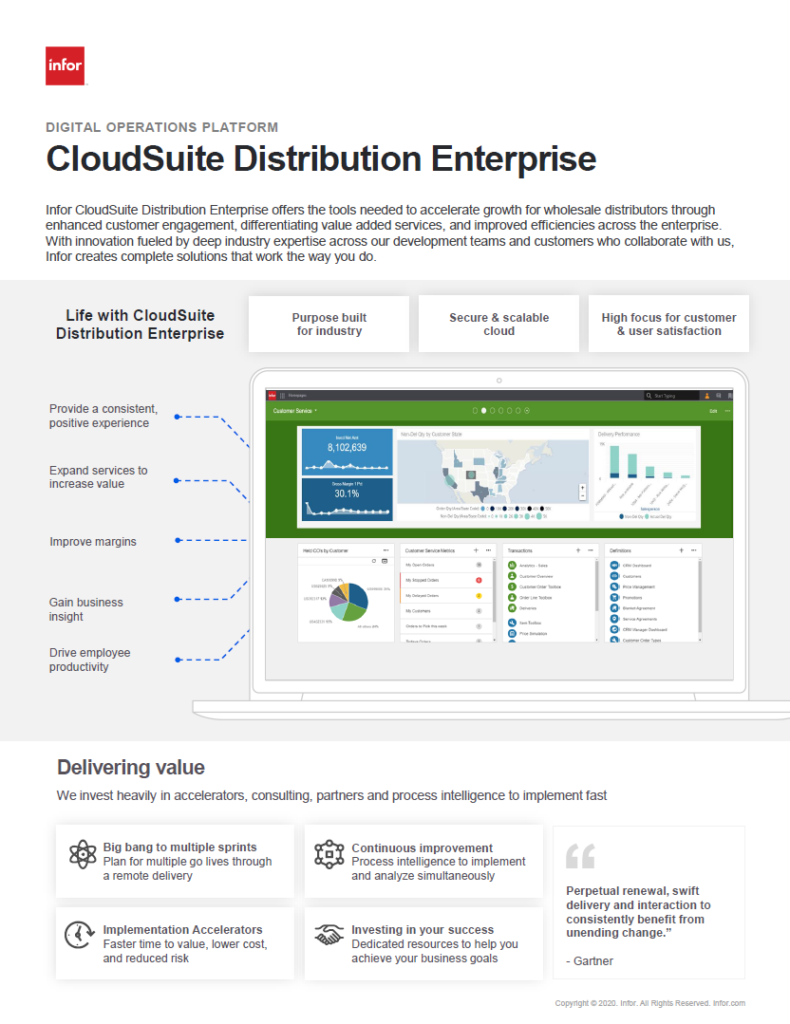Click plus on Customer Service Metrics widget
This screenshot has height=1024, width=790.
click(x=476, y=551)
